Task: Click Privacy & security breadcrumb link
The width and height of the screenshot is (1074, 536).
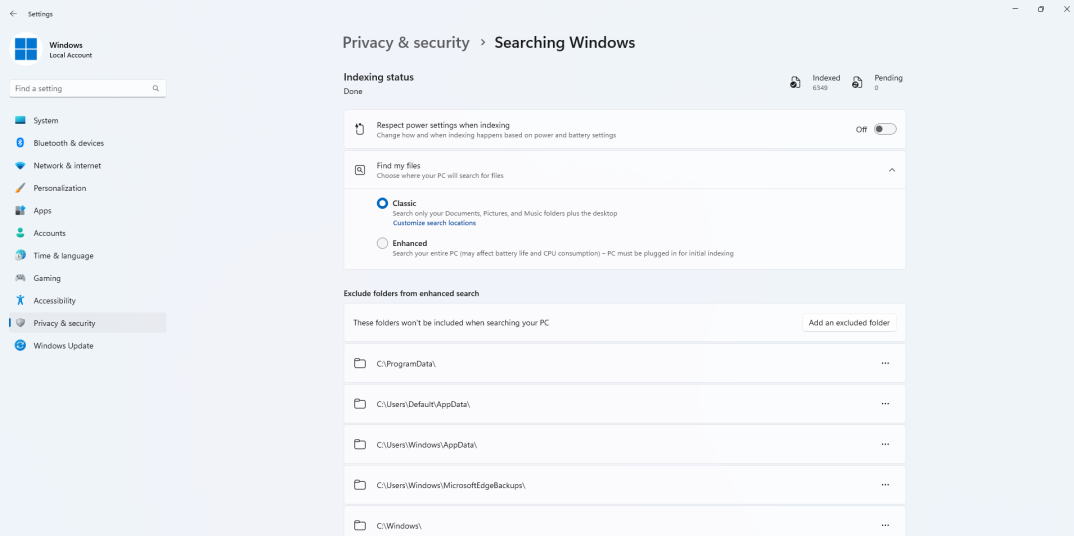Action: pos(406,42)
